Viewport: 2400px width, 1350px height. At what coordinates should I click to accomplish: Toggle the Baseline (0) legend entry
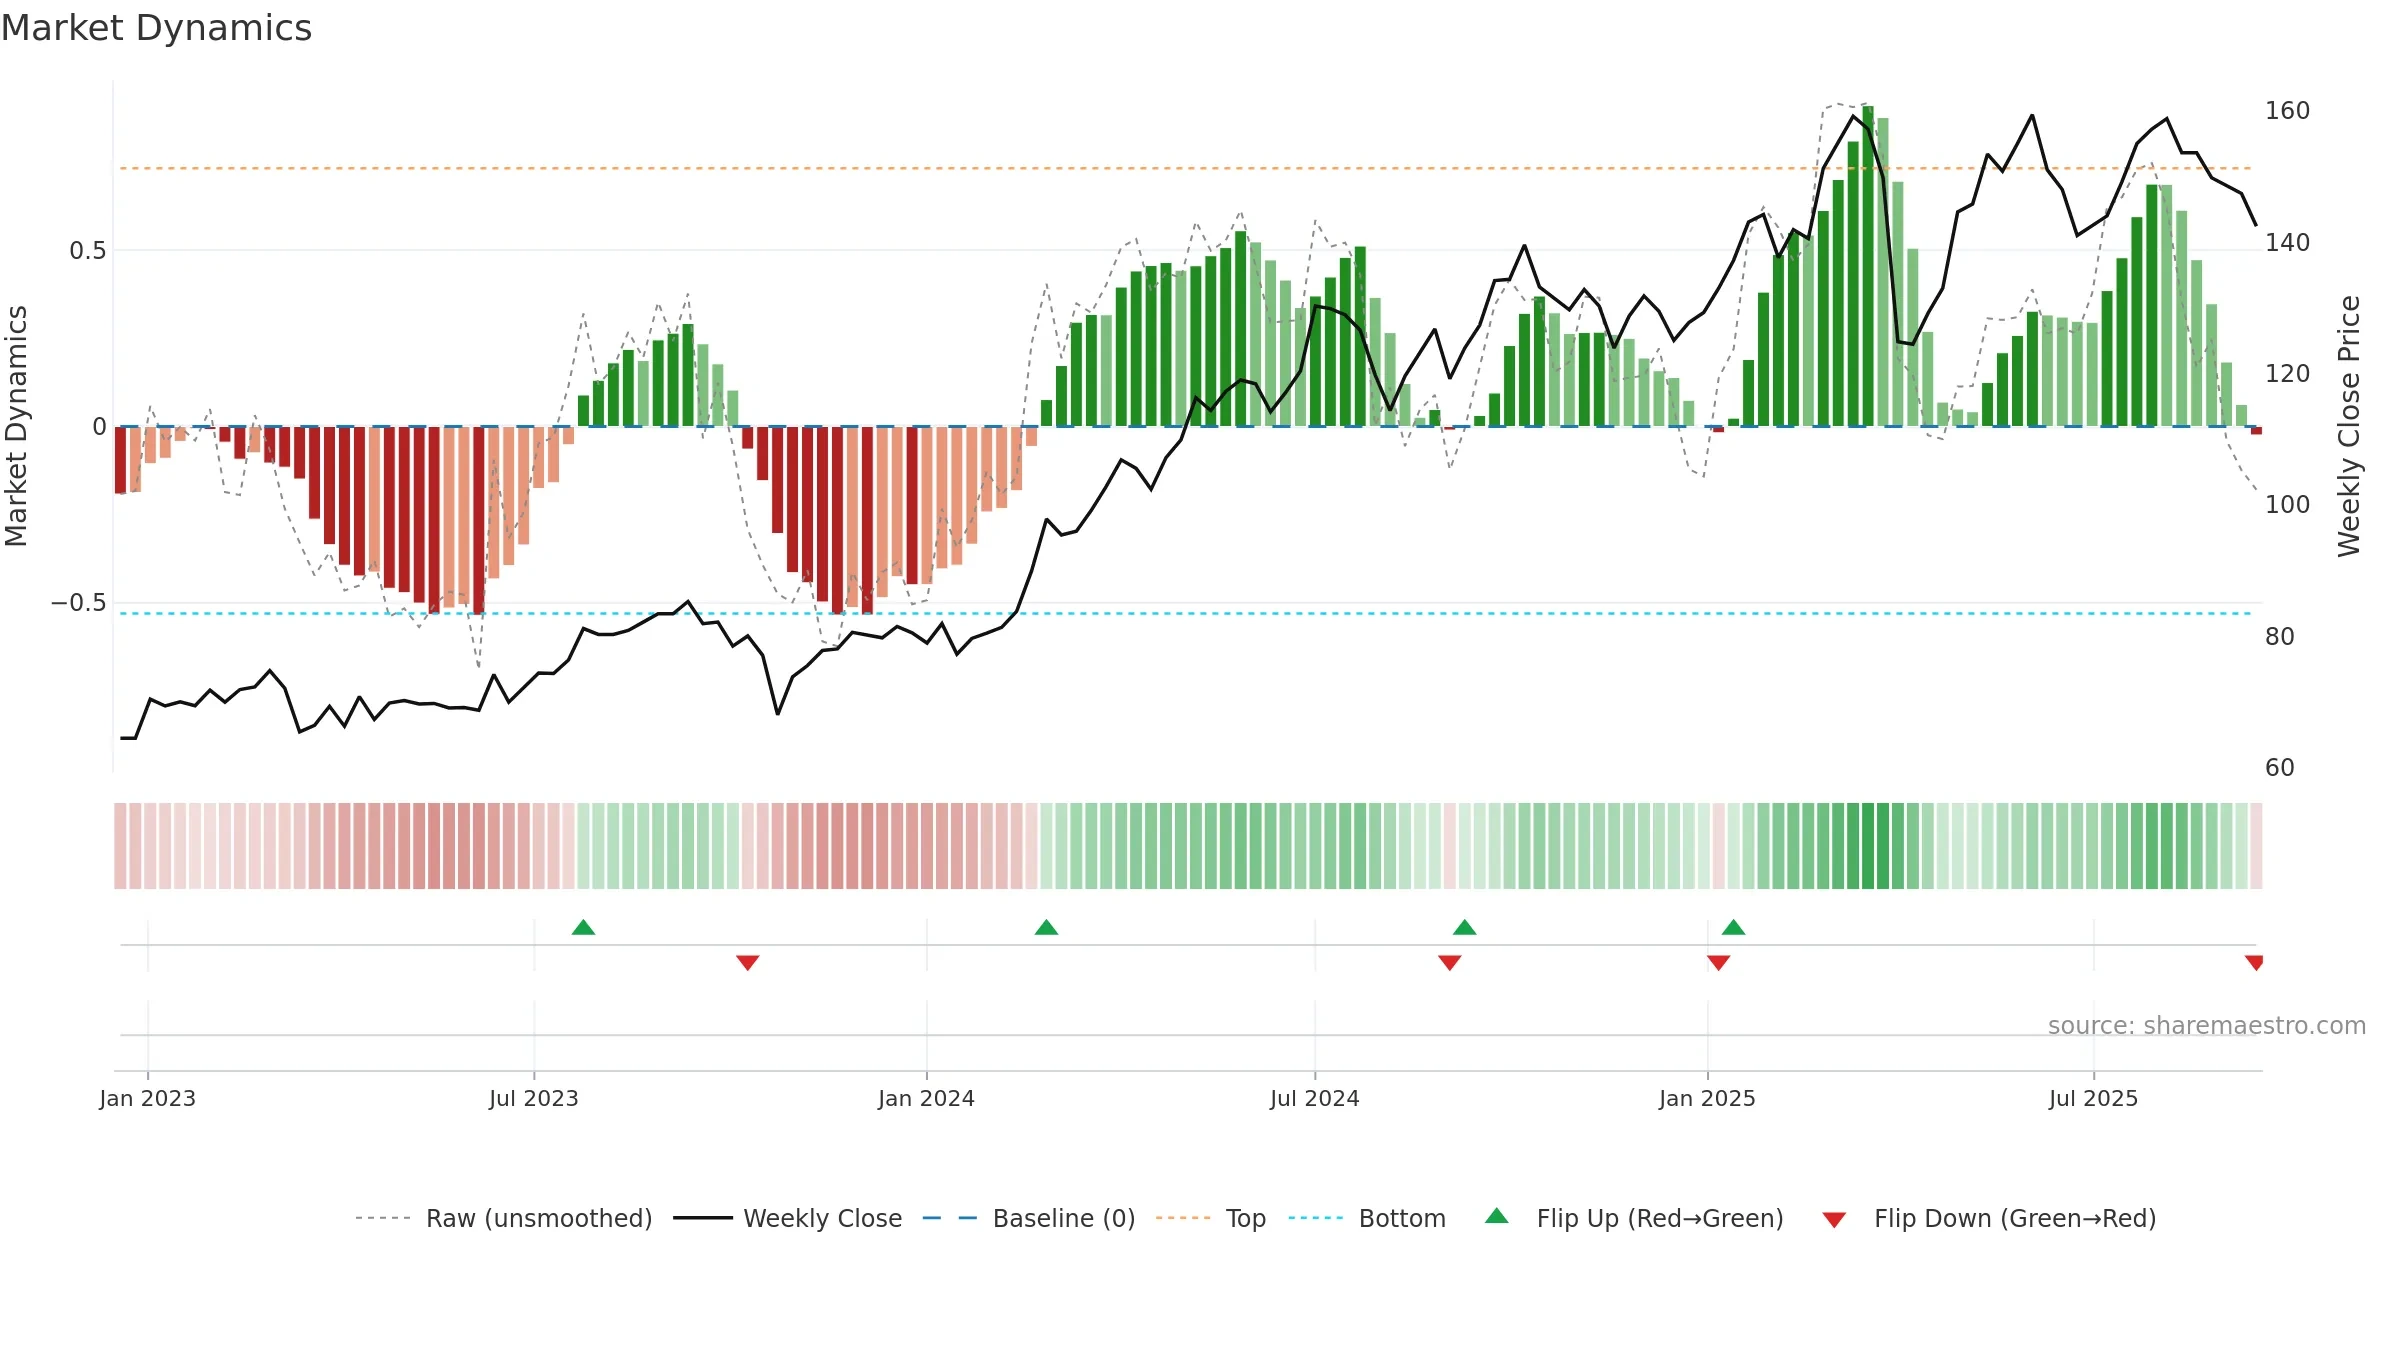pyautogui.click(x=1028, y=1218)
